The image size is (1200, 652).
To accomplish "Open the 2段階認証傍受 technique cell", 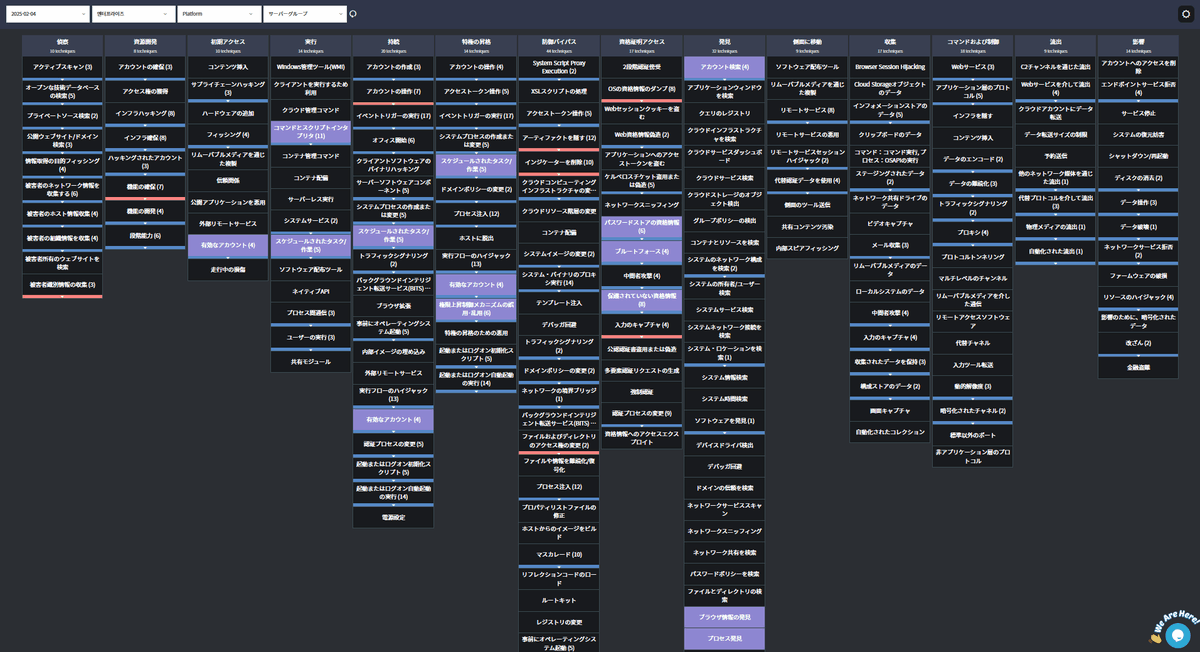I will coord(641,67).
